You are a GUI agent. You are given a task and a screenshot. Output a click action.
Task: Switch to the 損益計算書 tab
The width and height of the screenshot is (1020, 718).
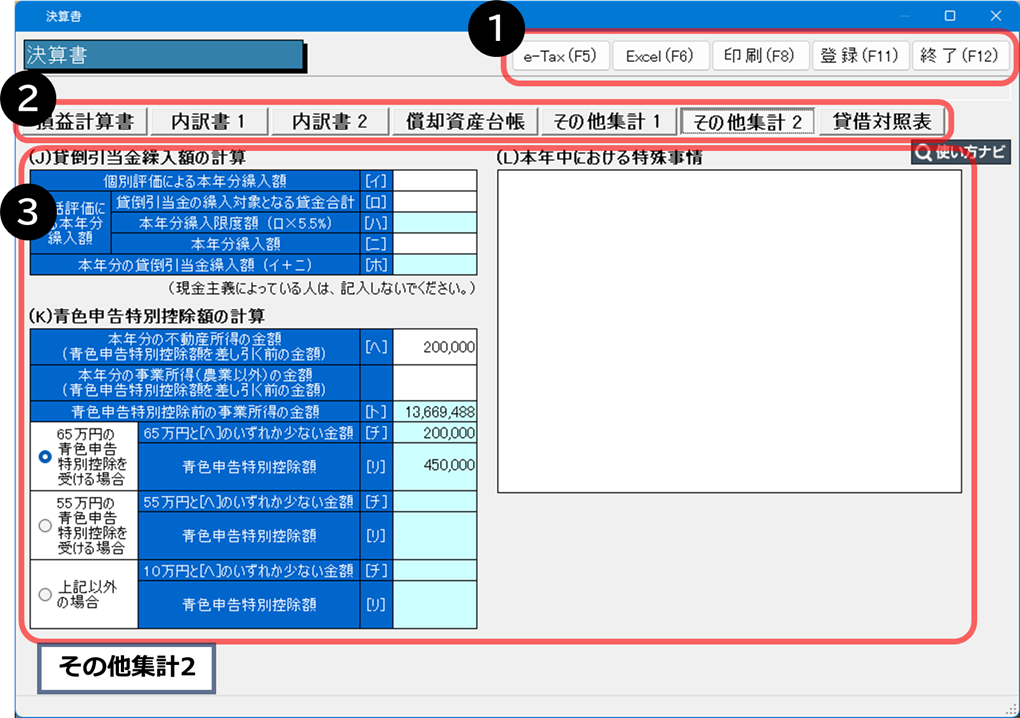tap(84, 122)
